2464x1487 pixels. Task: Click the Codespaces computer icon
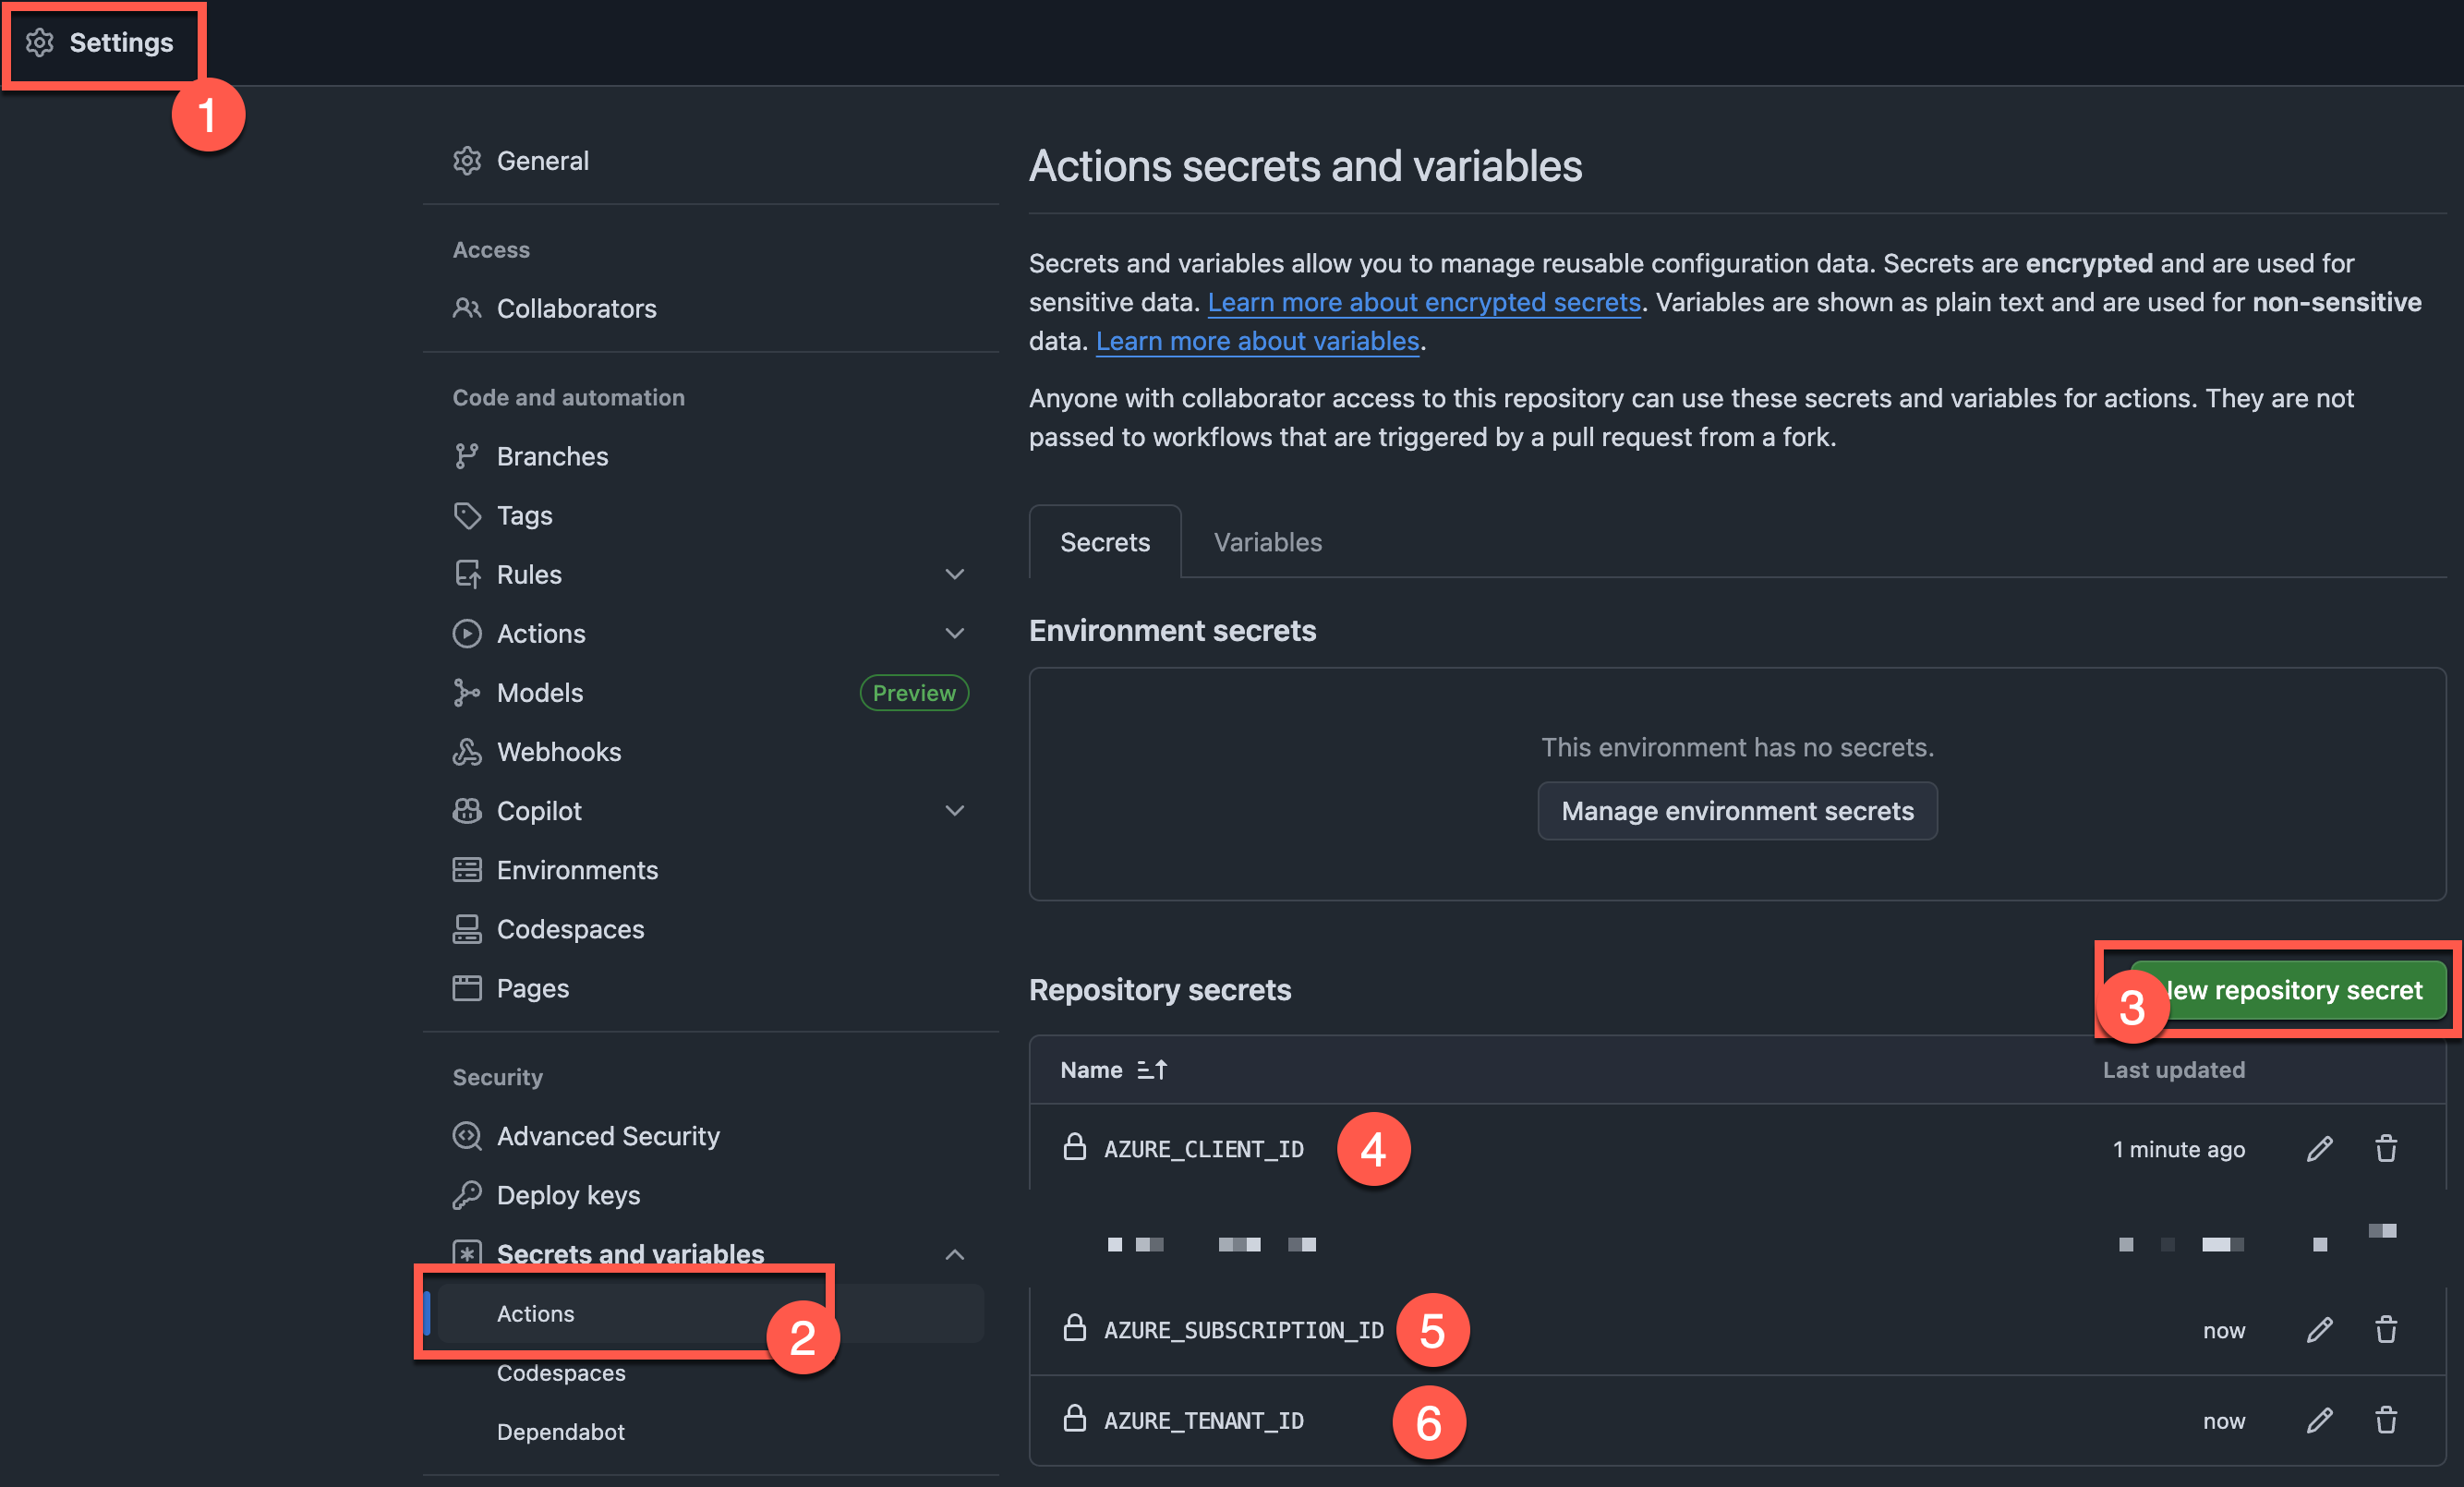point(467,928)
